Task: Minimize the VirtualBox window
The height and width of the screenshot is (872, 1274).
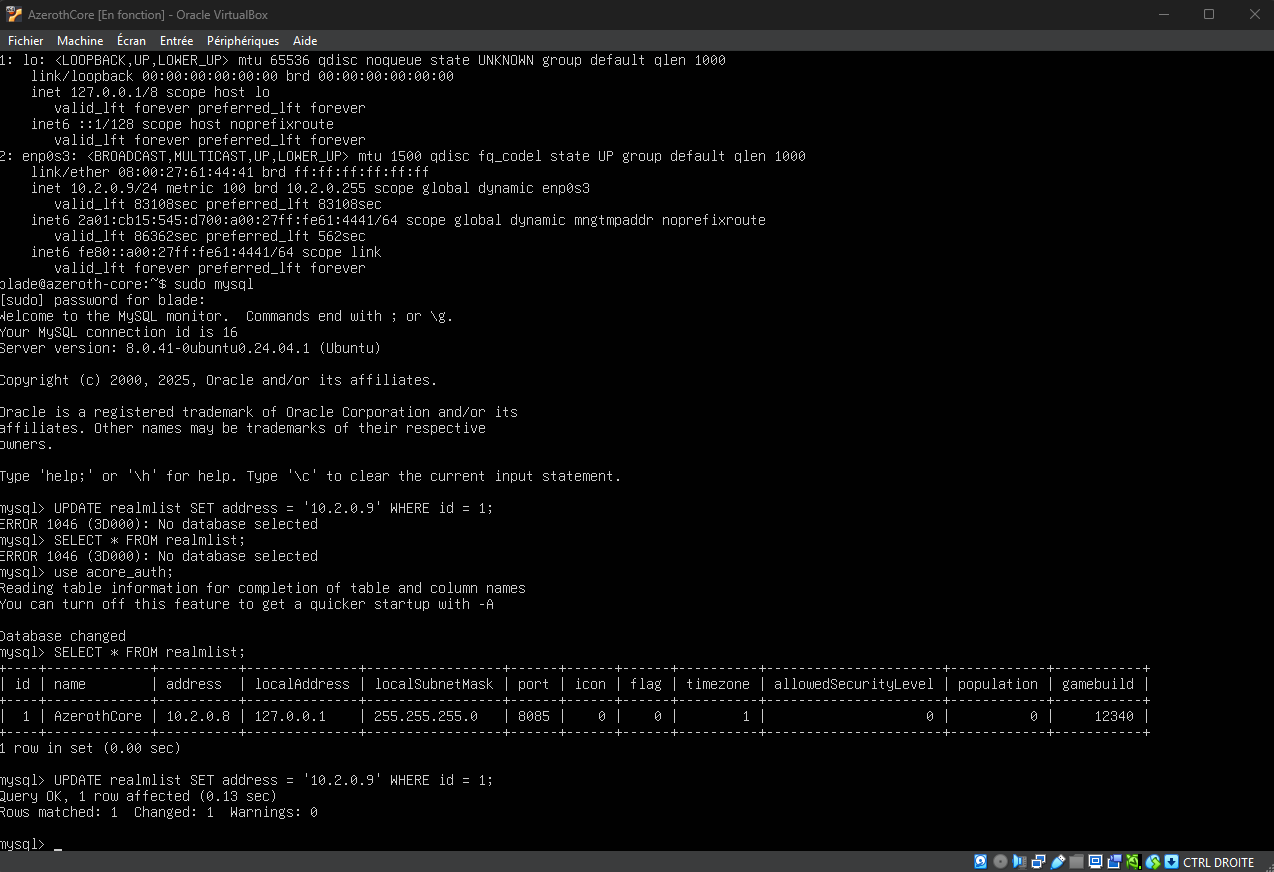Action: [x=1163, y=14]
